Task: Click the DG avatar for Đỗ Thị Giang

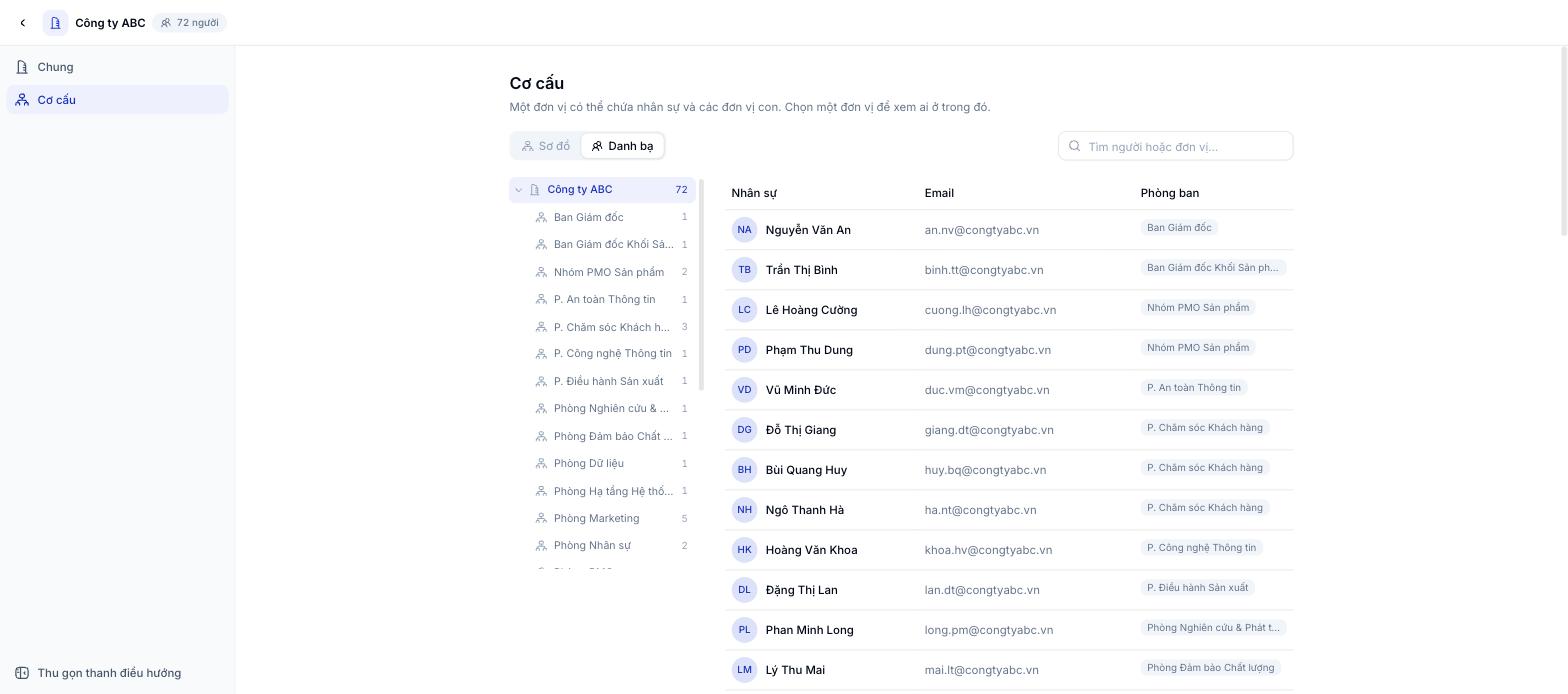Action: pyautogui.click(x=744, y=430)
